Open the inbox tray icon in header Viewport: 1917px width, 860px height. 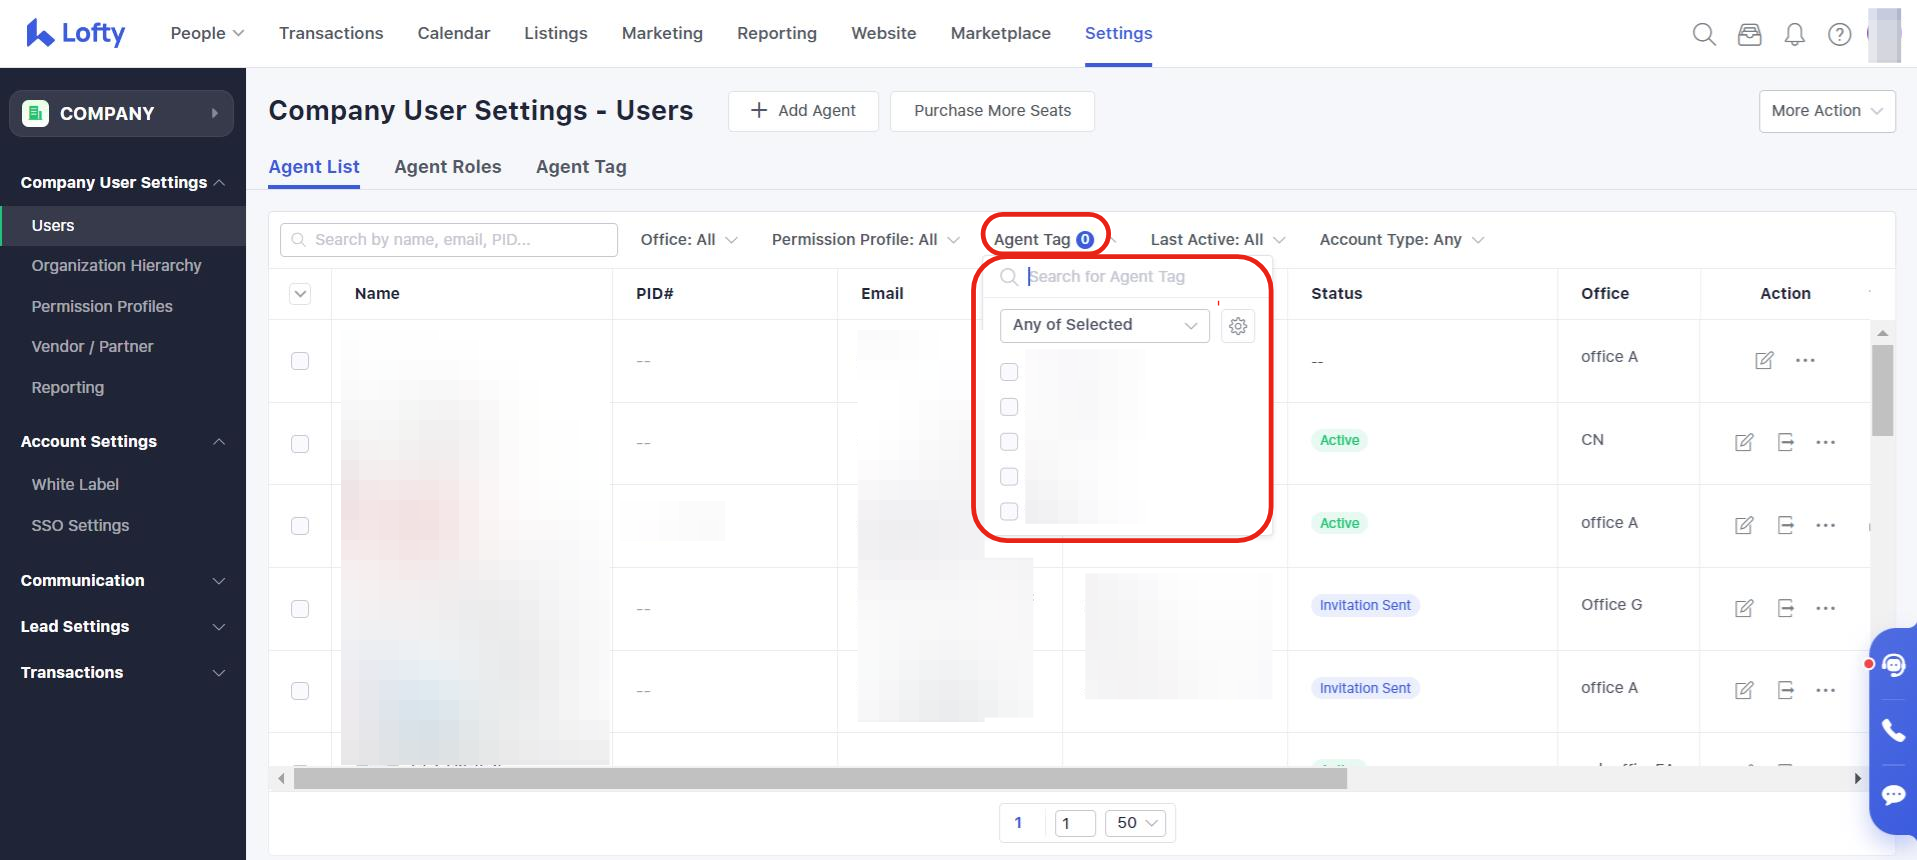[x=1749, y=35]
